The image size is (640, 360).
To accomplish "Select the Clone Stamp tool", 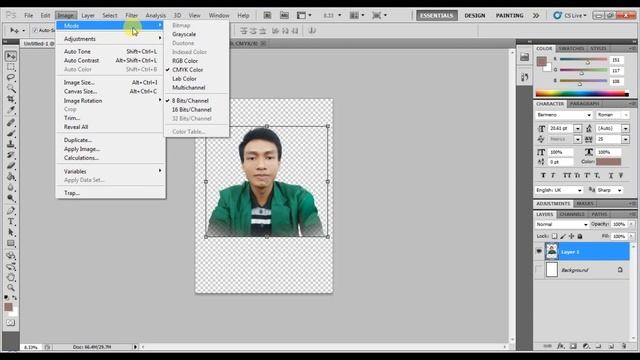I will (x=11, y=144).
